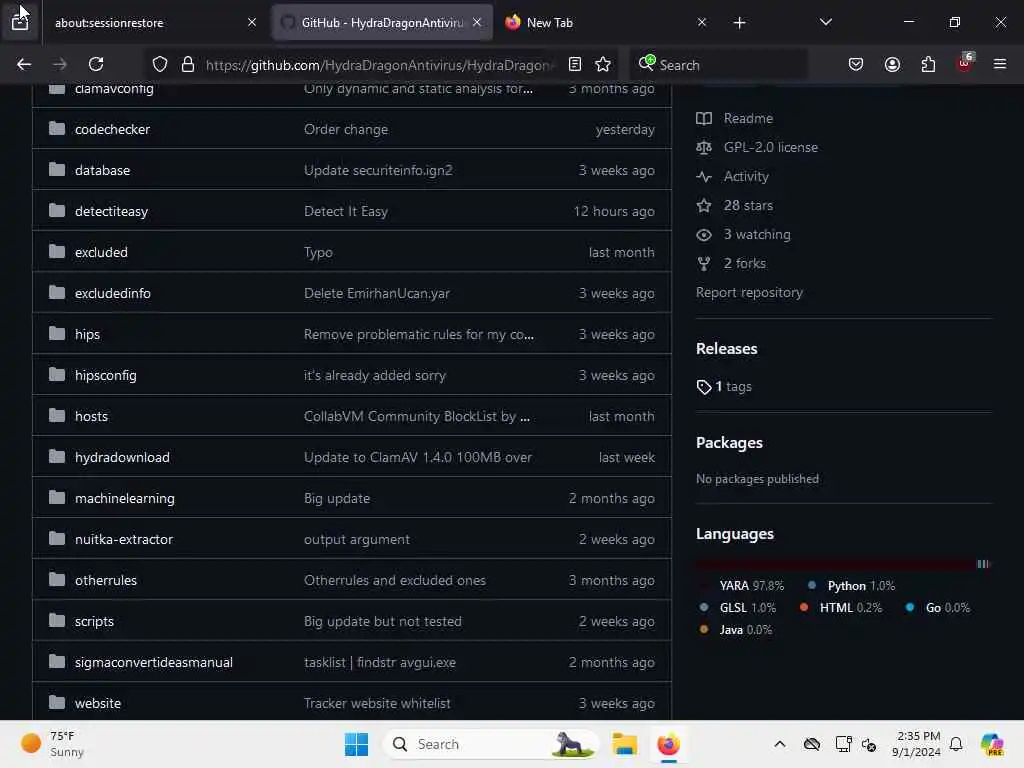This screenshot has width=1024, height=768.
Task: Open a new tab with plus button
Action: [x=739, y=23]
